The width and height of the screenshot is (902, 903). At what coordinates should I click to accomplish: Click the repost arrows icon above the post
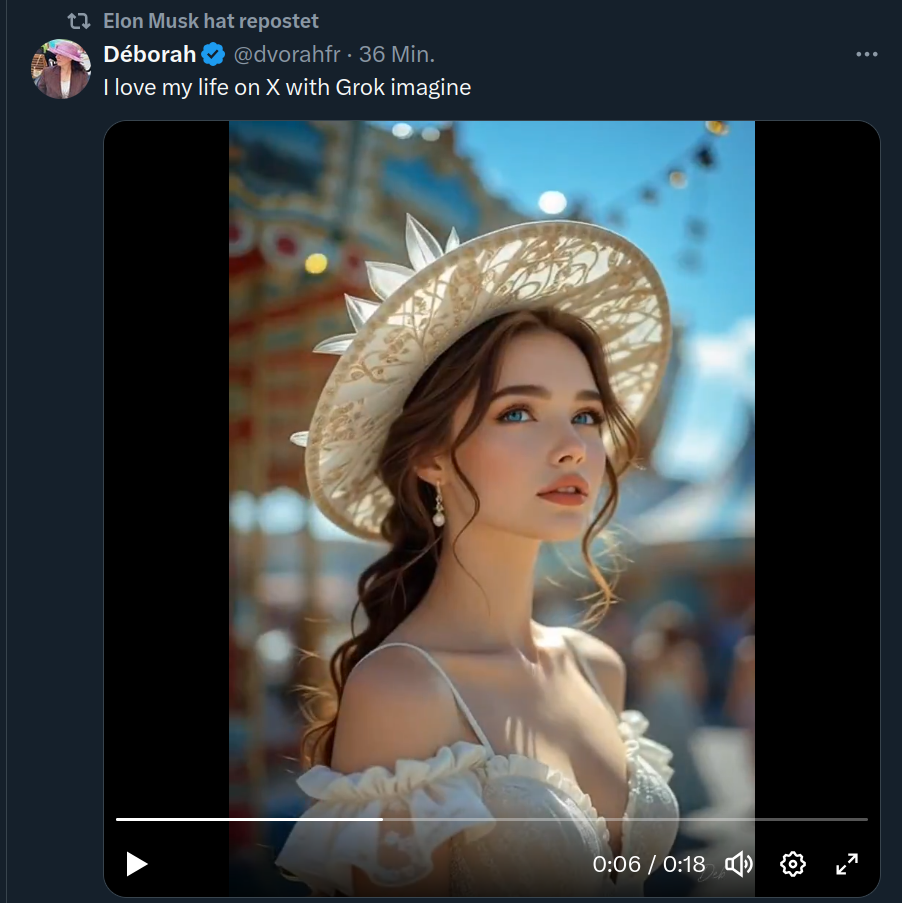79,21
